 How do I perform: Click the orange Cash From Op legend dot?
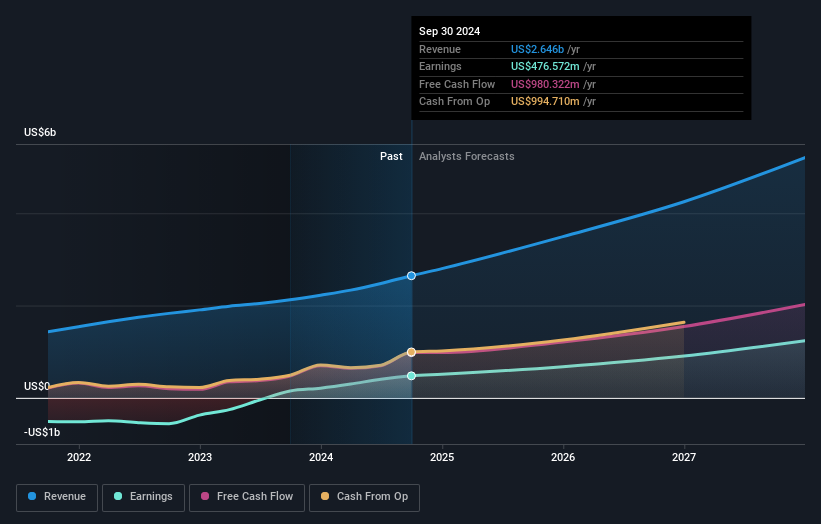(x=325, y=496)
